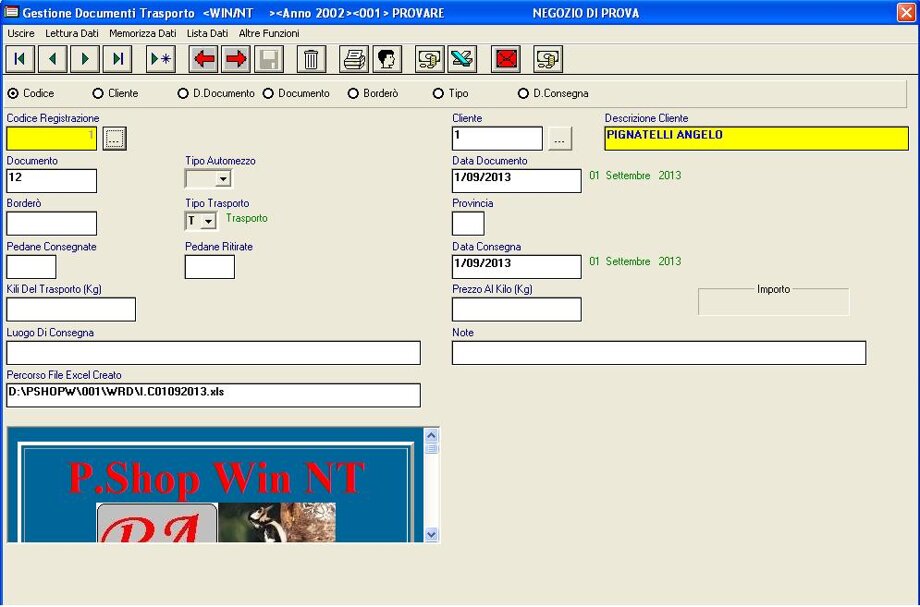Click the new record button with asterisk
This screenshot has width=920, height=607.
click(x=161, y=60)
